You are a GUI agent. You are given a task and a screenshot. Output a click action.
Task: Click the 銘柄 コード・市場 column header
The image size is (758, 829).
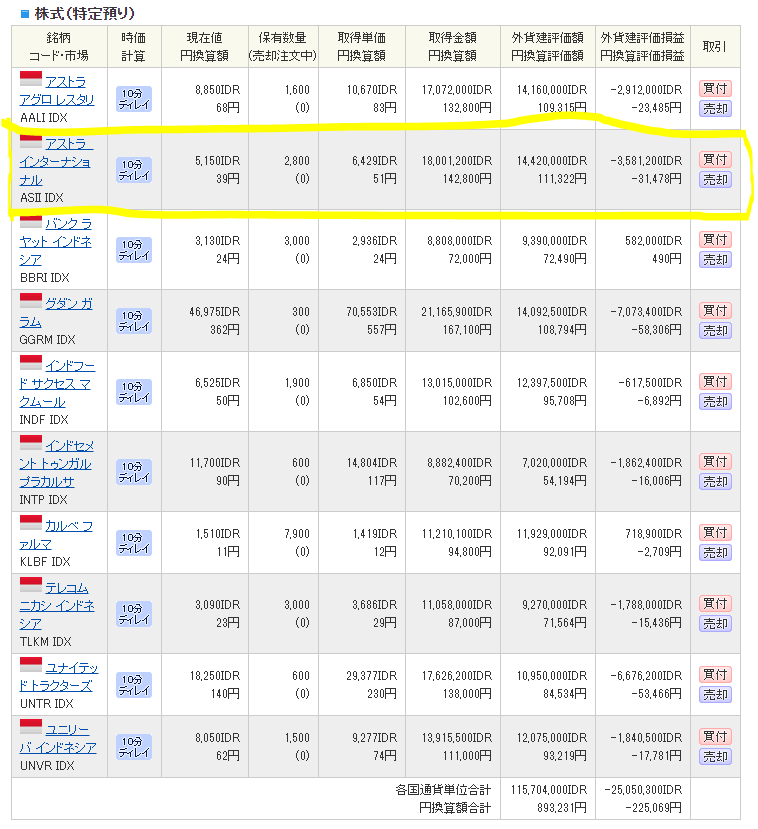pyautogui.click(x=59, y=47)
